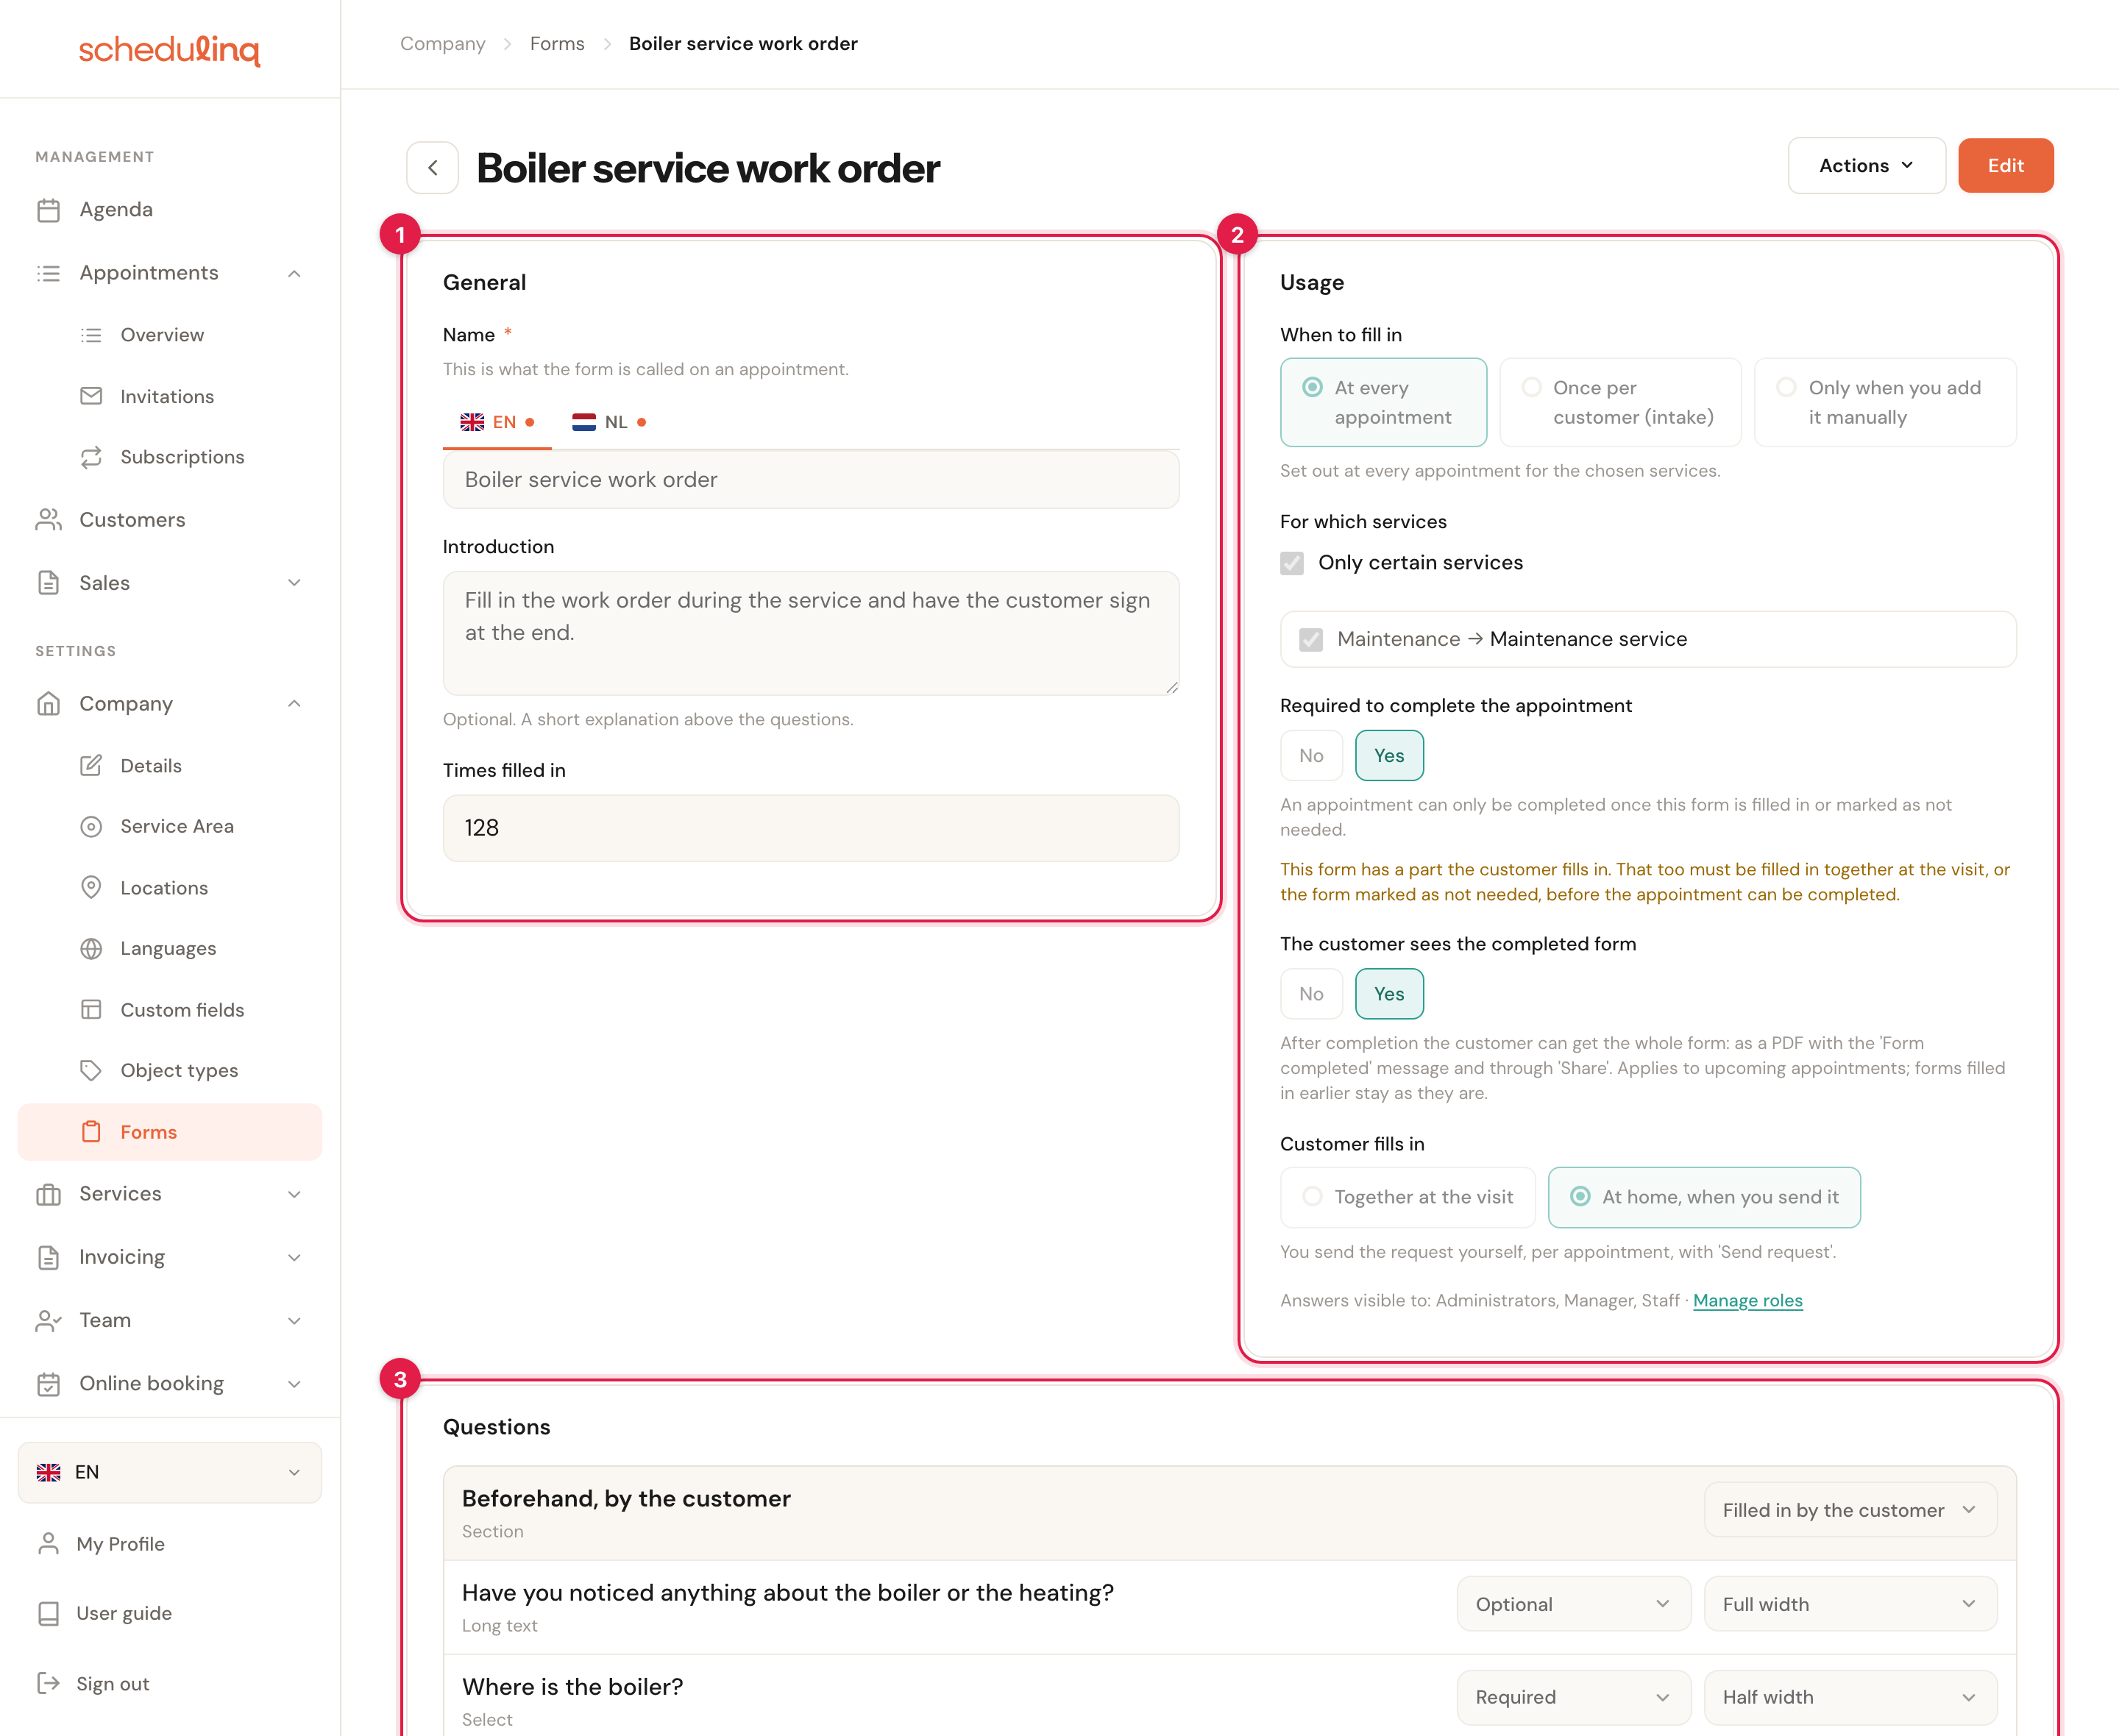Click the Name input field

[811, 480]
